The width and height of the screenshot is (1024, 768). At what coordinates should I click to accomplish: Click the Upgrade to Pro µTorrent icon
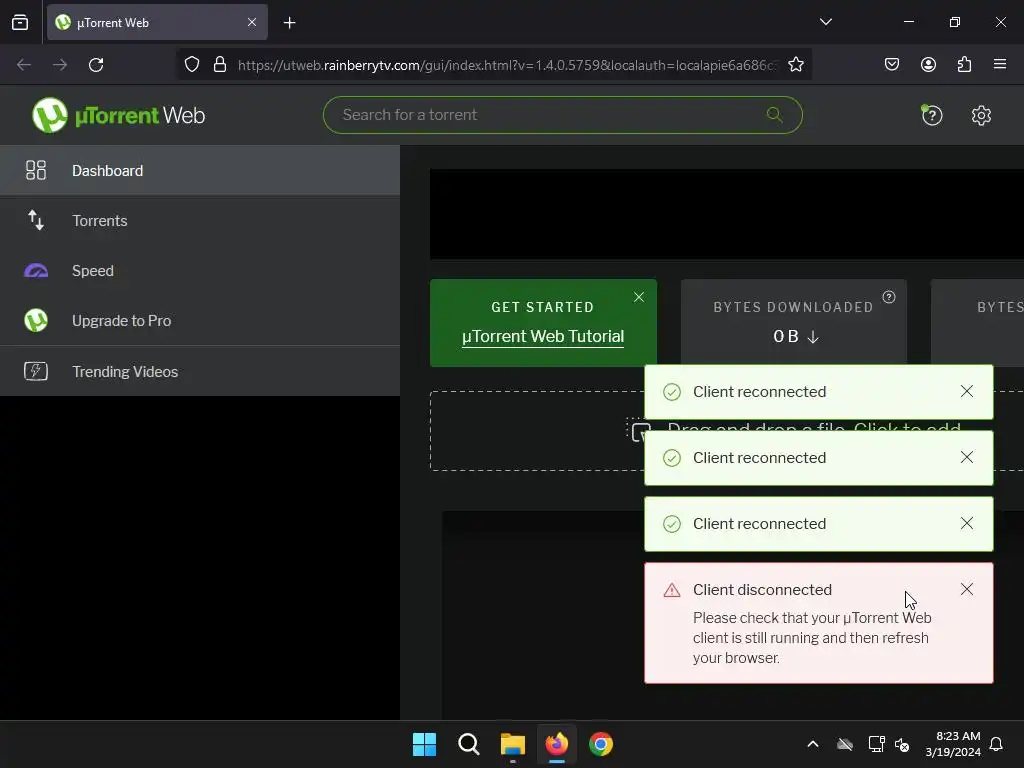pos(36,320)
